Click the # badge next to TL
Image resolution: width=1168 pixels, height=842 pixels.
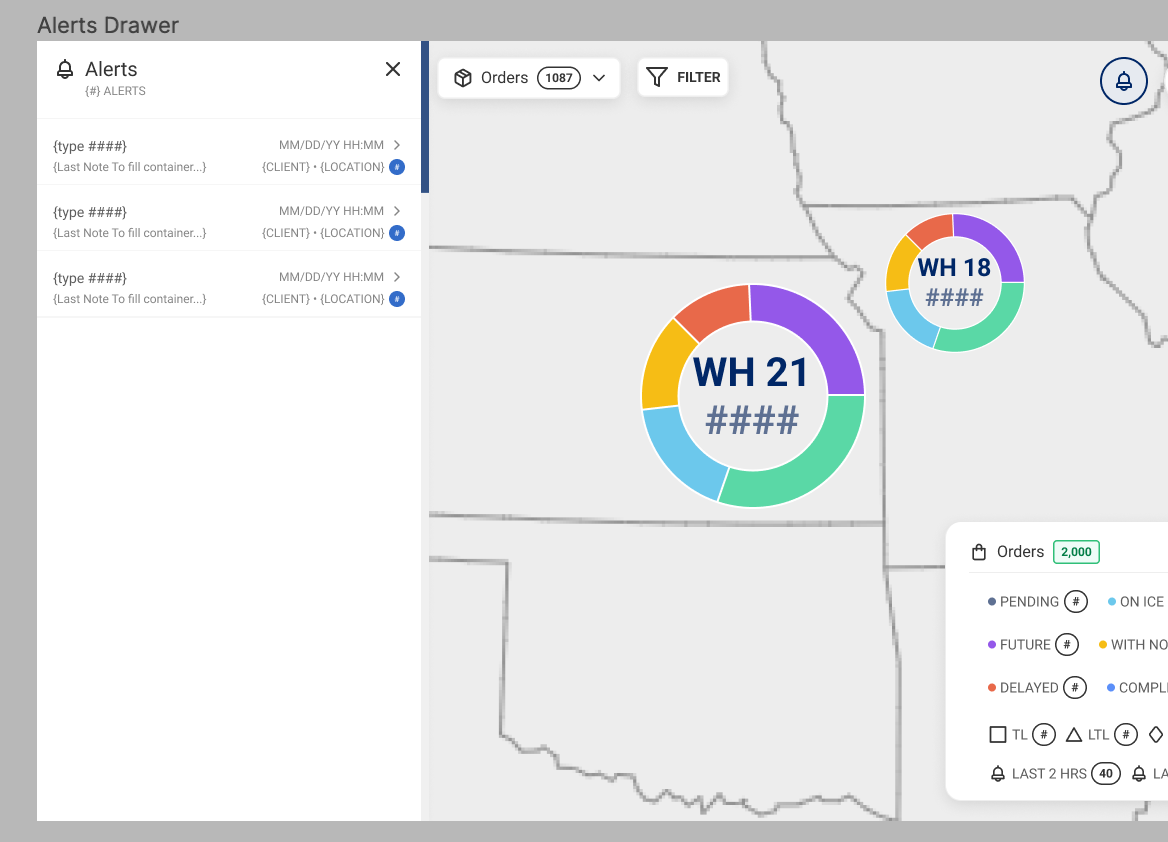coord(1044,735)
